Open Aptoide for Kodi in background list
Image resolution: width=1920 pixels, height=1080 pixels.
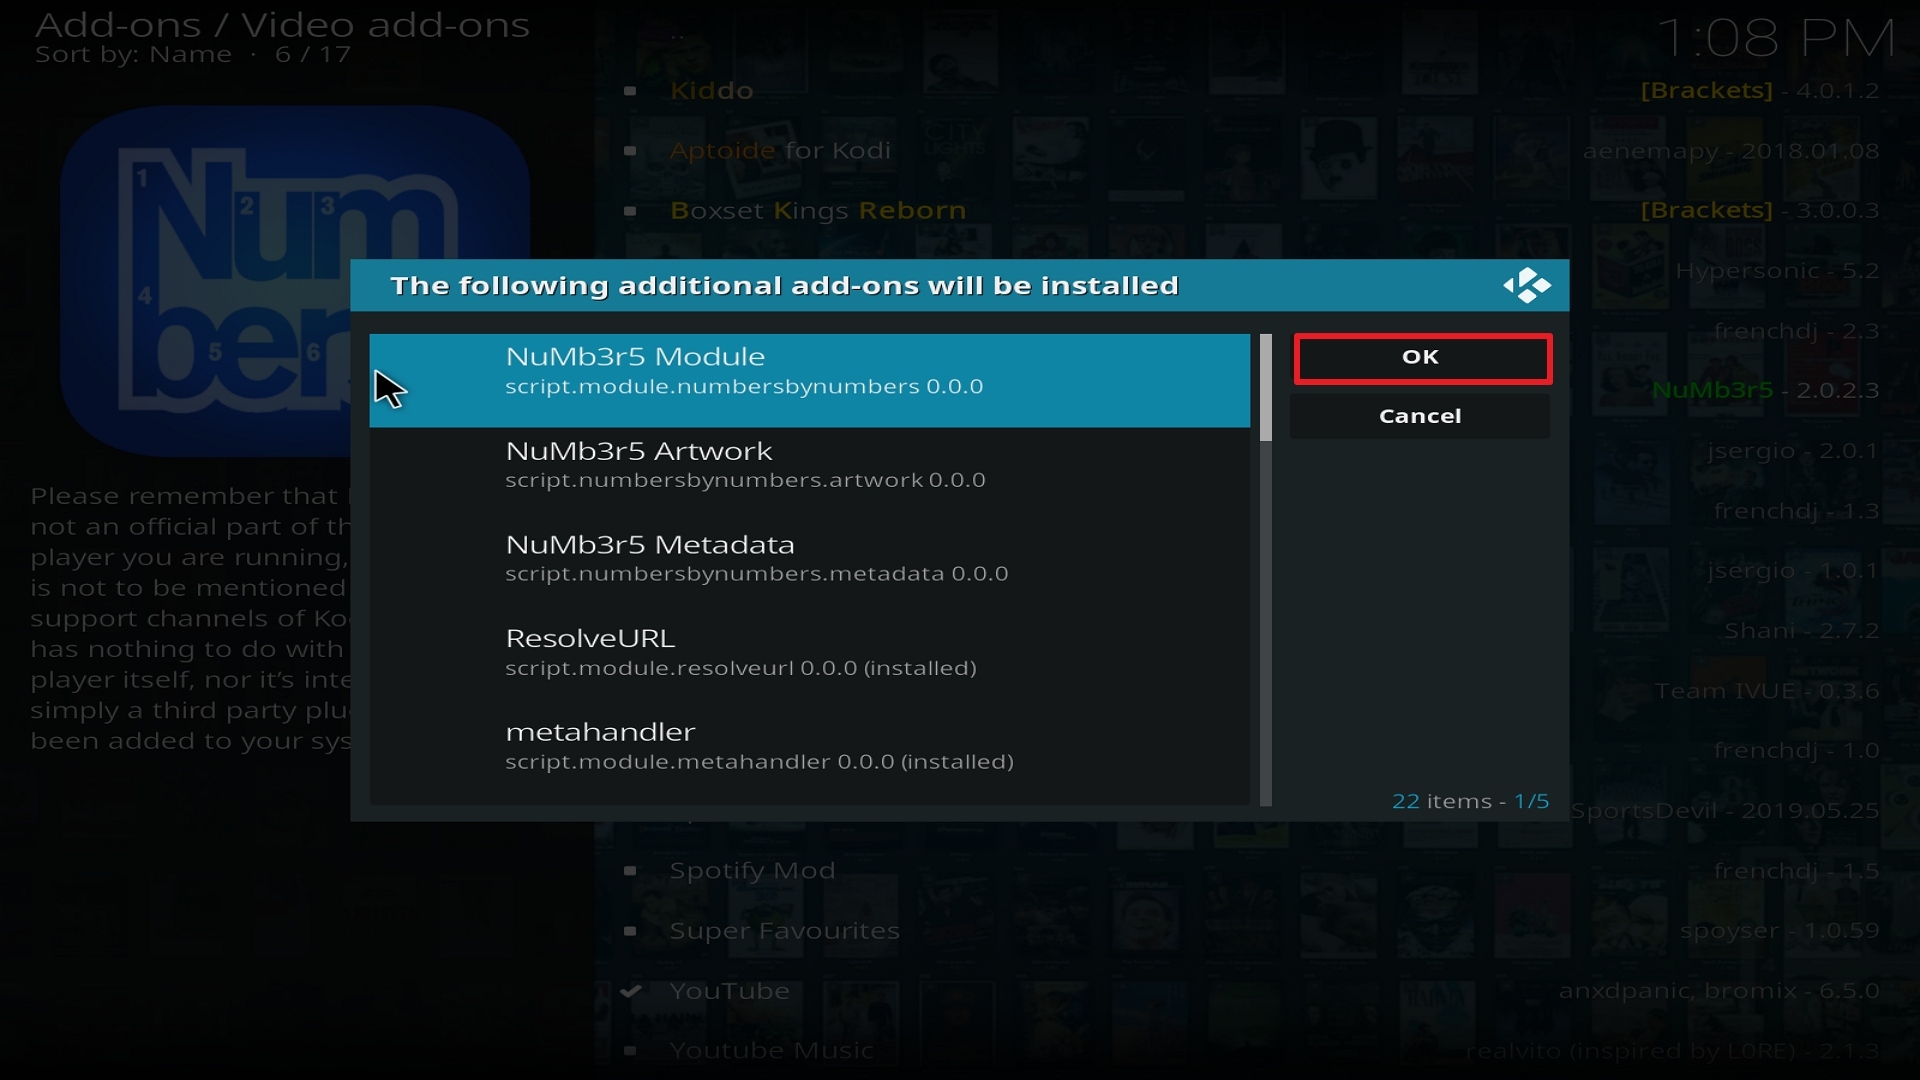(x=780, y=151)
